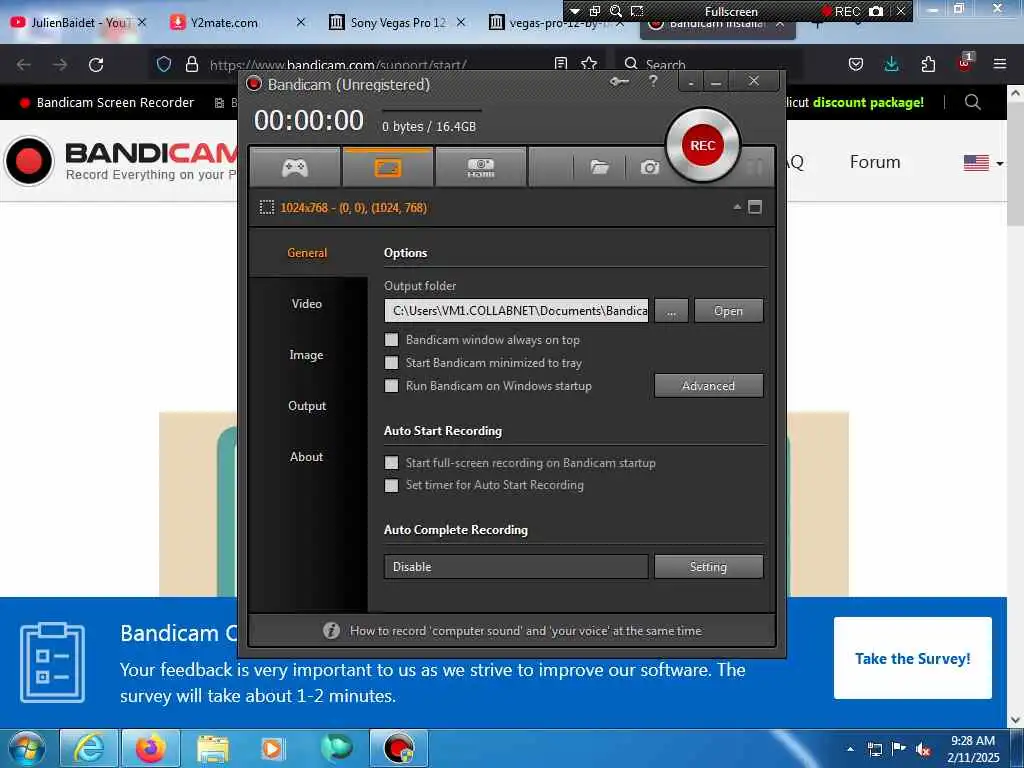
Task: Enable Start Bandicam minimized to tray
Action: click(x=391, y=362)
